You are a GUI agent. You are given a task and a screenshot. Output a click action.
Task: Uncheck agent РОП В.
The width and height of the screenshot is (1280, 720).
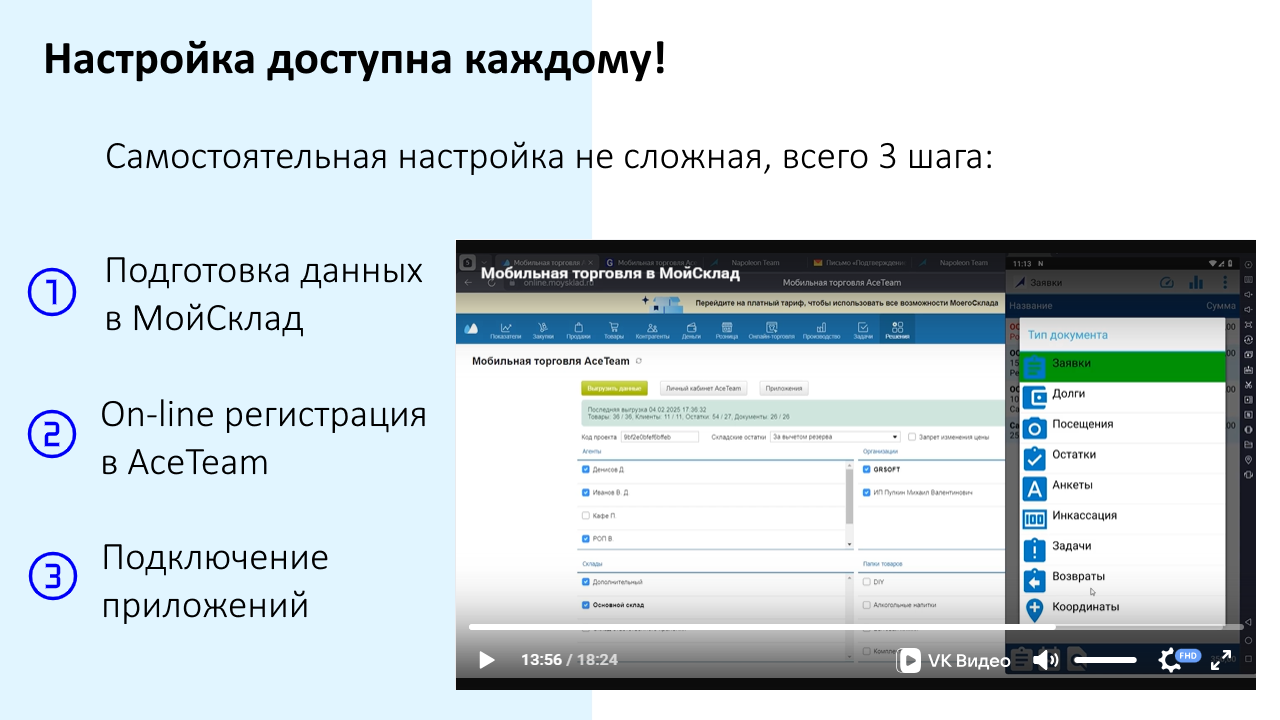pos(586,538)
